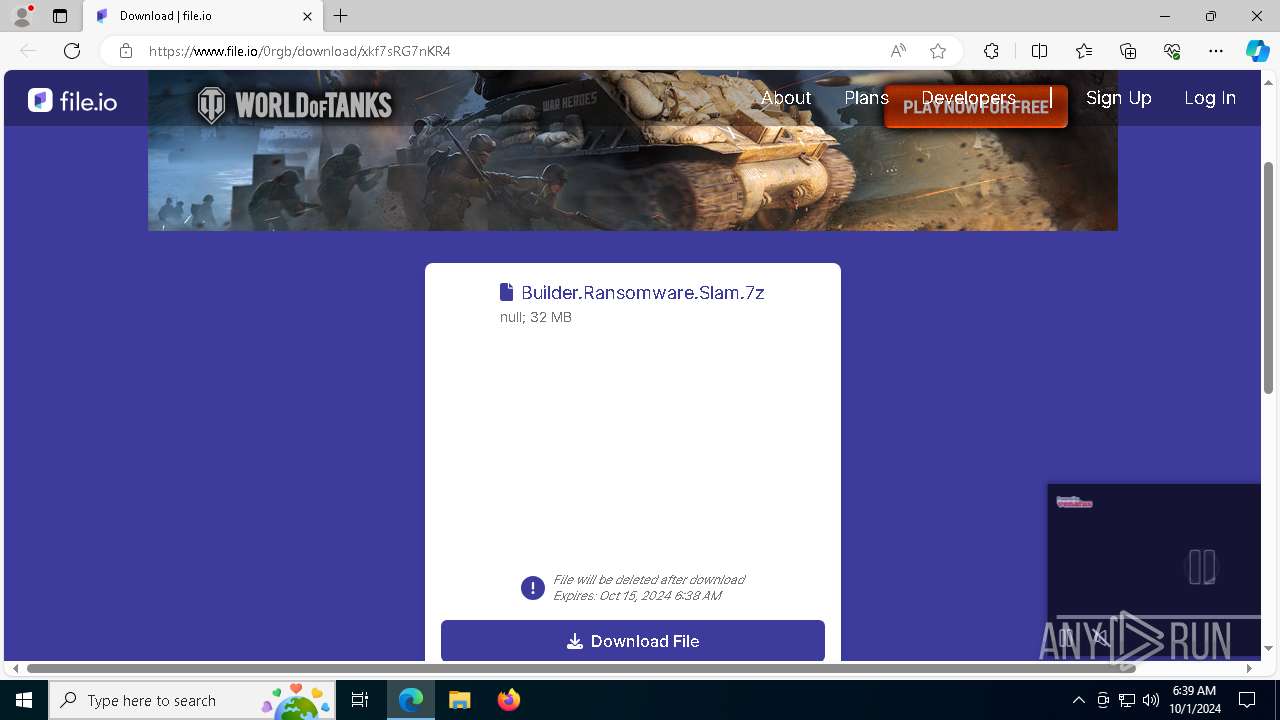Open the taskbar clock and date
The image size is (1280, 720).
click(1196, 700)
